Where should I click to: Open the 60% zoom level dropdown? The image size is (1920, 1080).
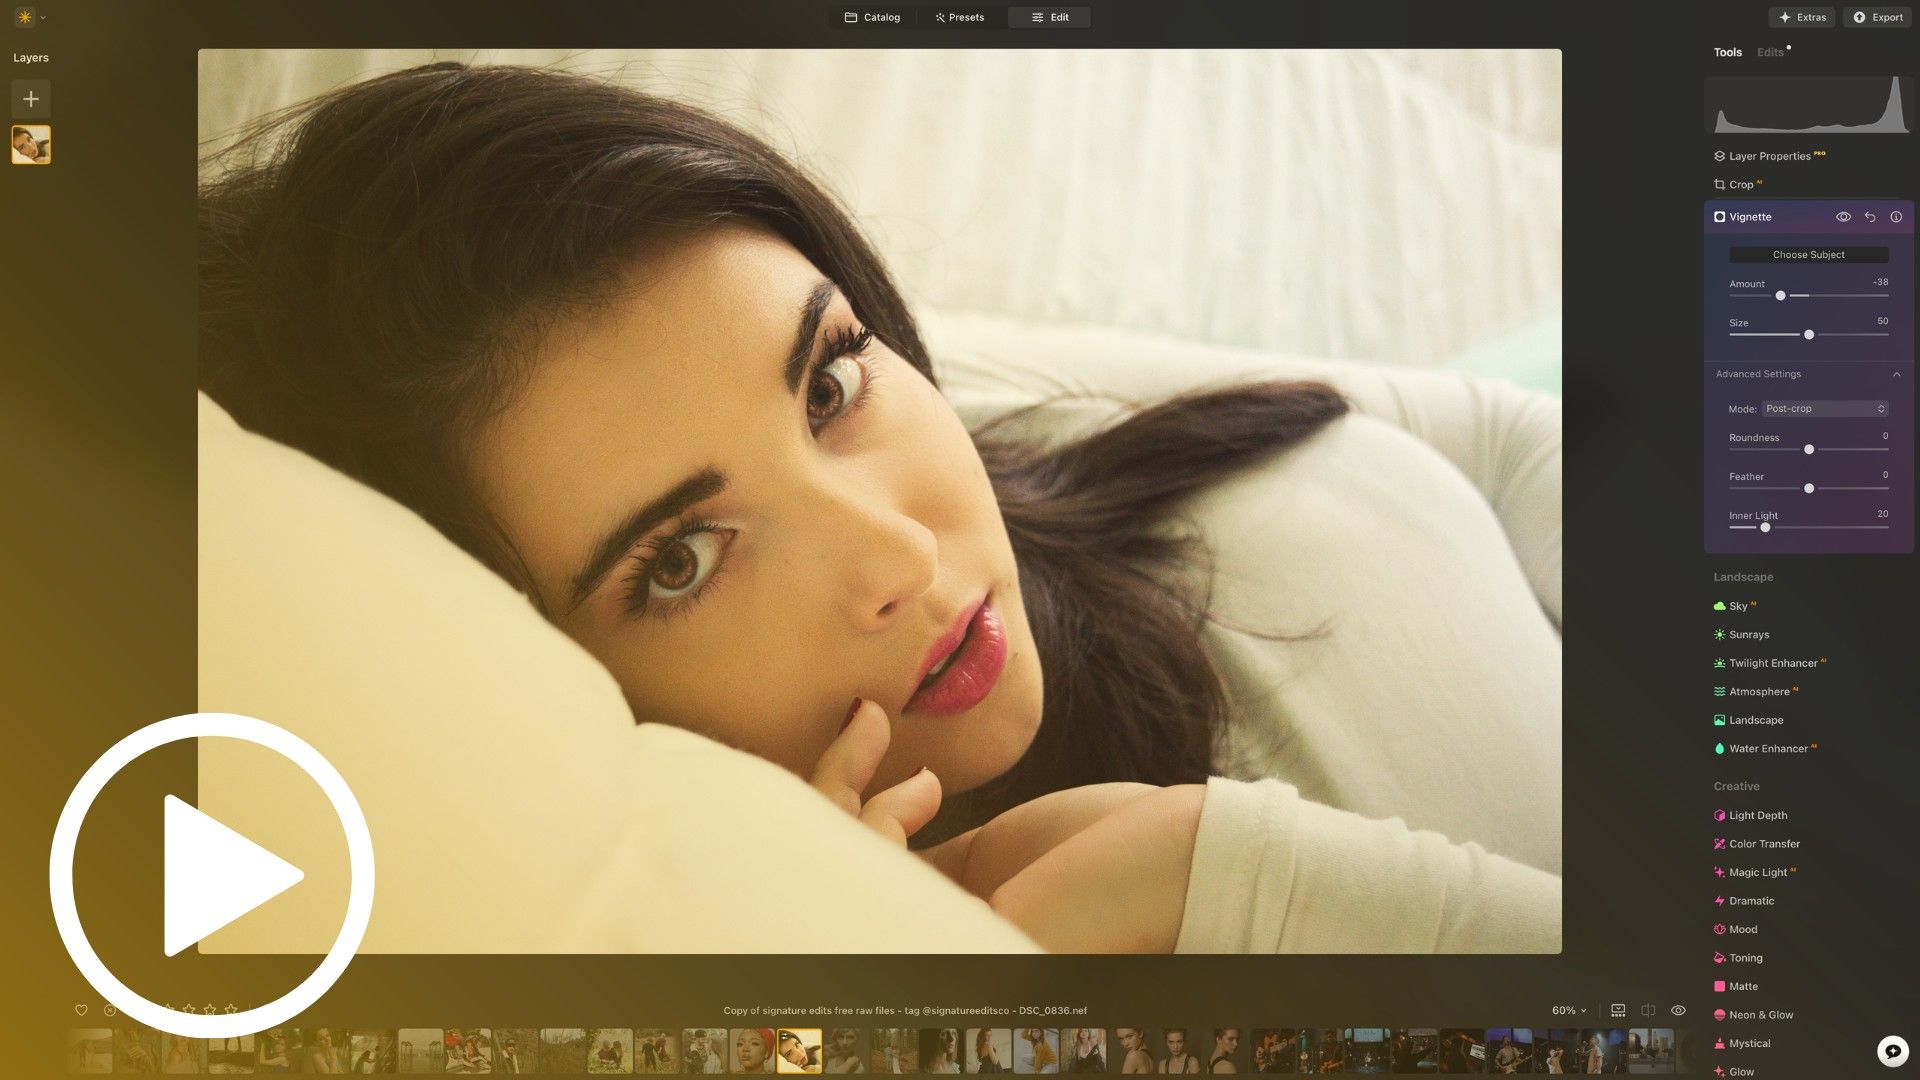(x=1569, y=1011)
